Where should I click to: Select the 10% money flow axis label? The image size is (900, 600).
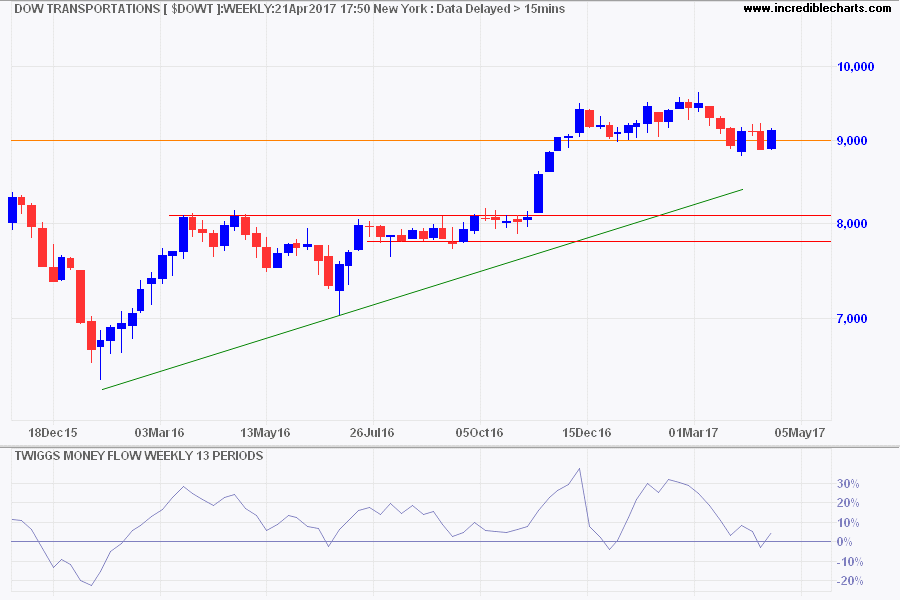[x=848, y=523]
